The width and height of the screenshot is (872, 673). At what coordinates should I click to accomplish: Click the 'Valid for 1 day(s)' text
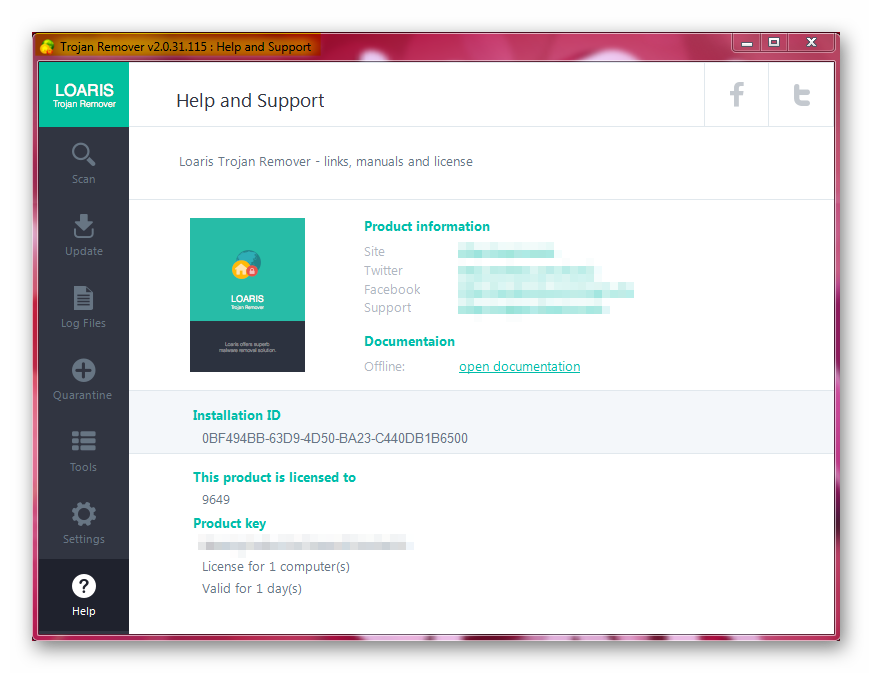[x=252, y=588]
